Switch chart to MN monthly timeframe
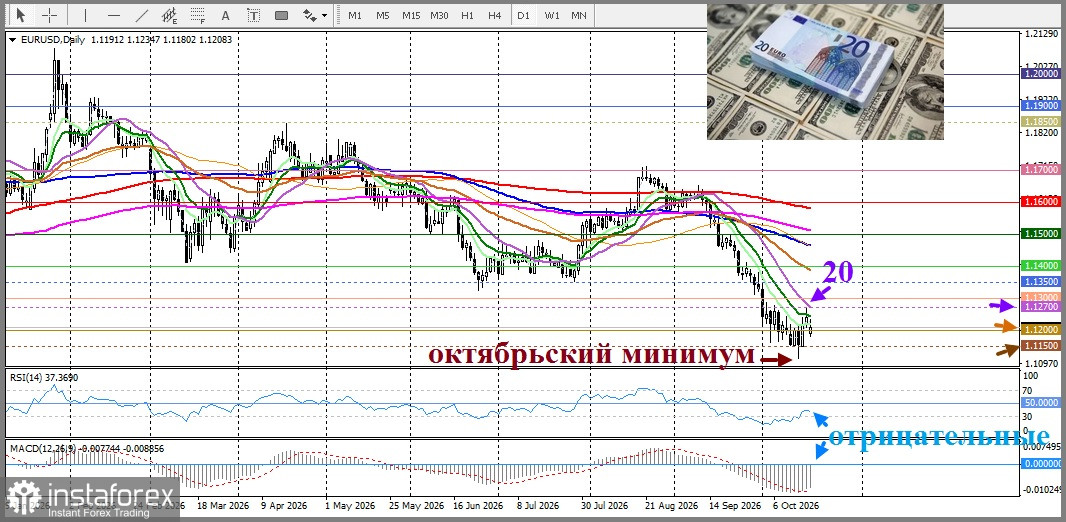This screenshot has height=522, width=1066. (x=579, y=15)
